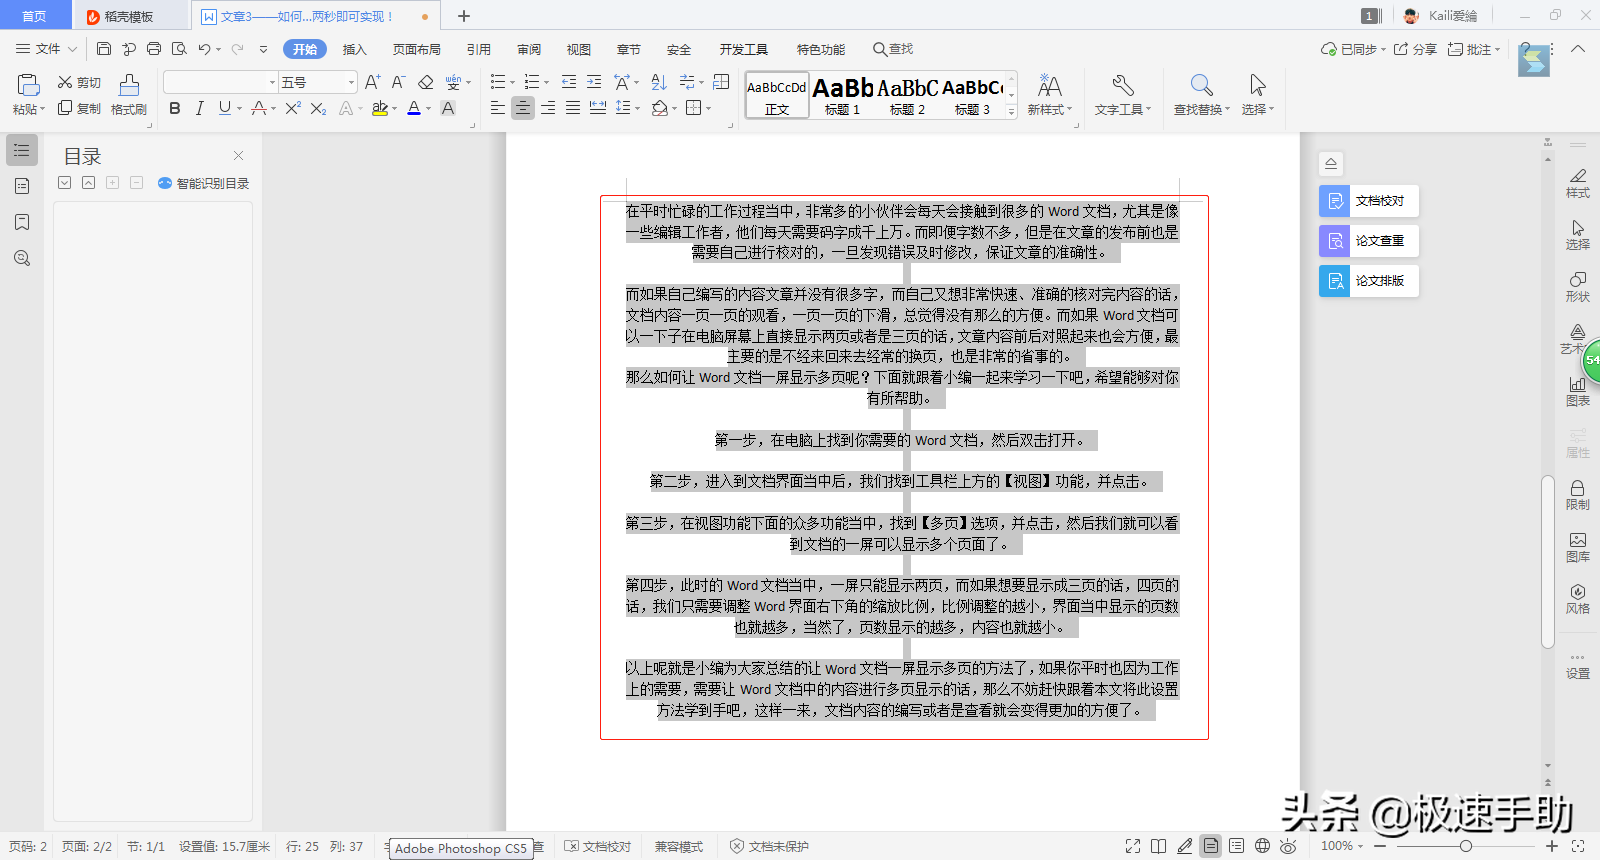Screen dimensions: 1600x860
Task: Increase font size with A+ icon
Action: tap(372, 82)
